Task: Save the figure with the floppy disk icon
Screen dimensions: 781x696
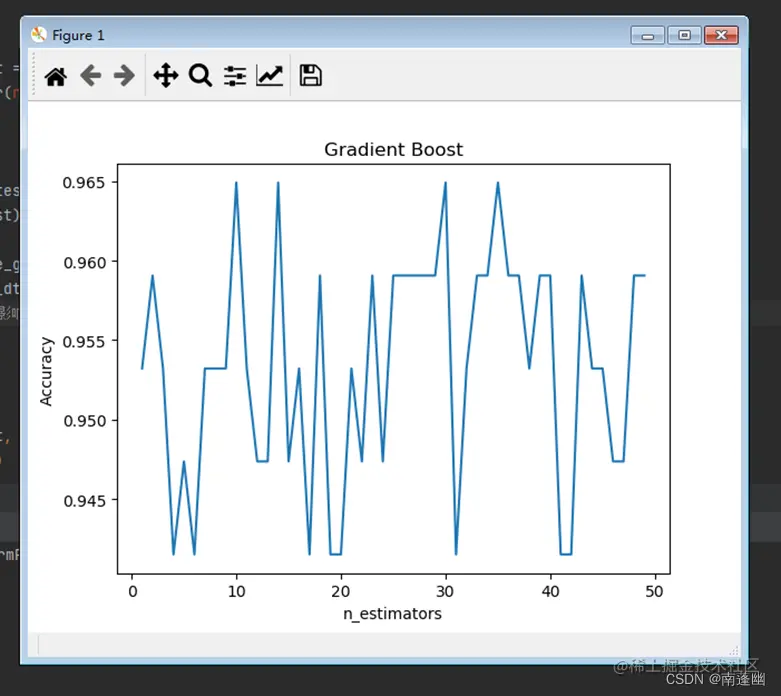Action: click(x=310, y=76)
